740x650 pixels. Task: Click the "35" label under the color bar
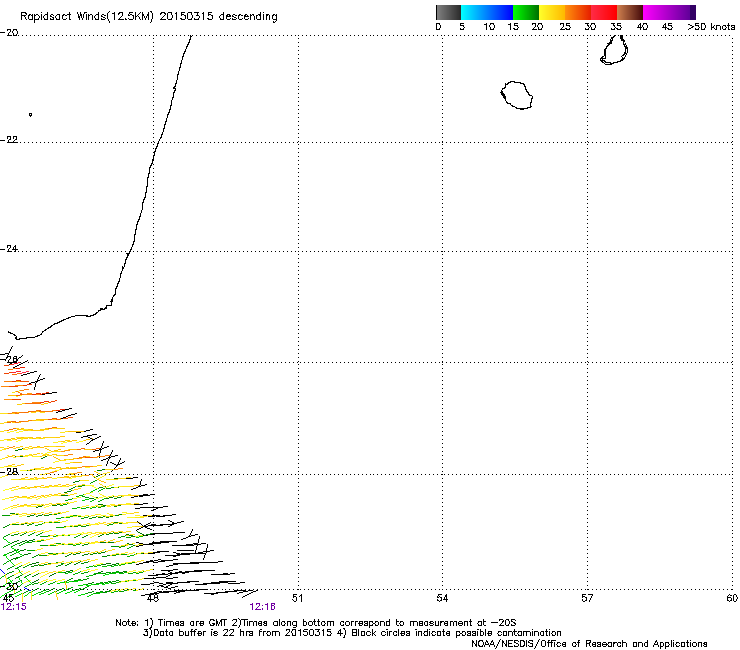pyautogui.click(x=616, y=27)
